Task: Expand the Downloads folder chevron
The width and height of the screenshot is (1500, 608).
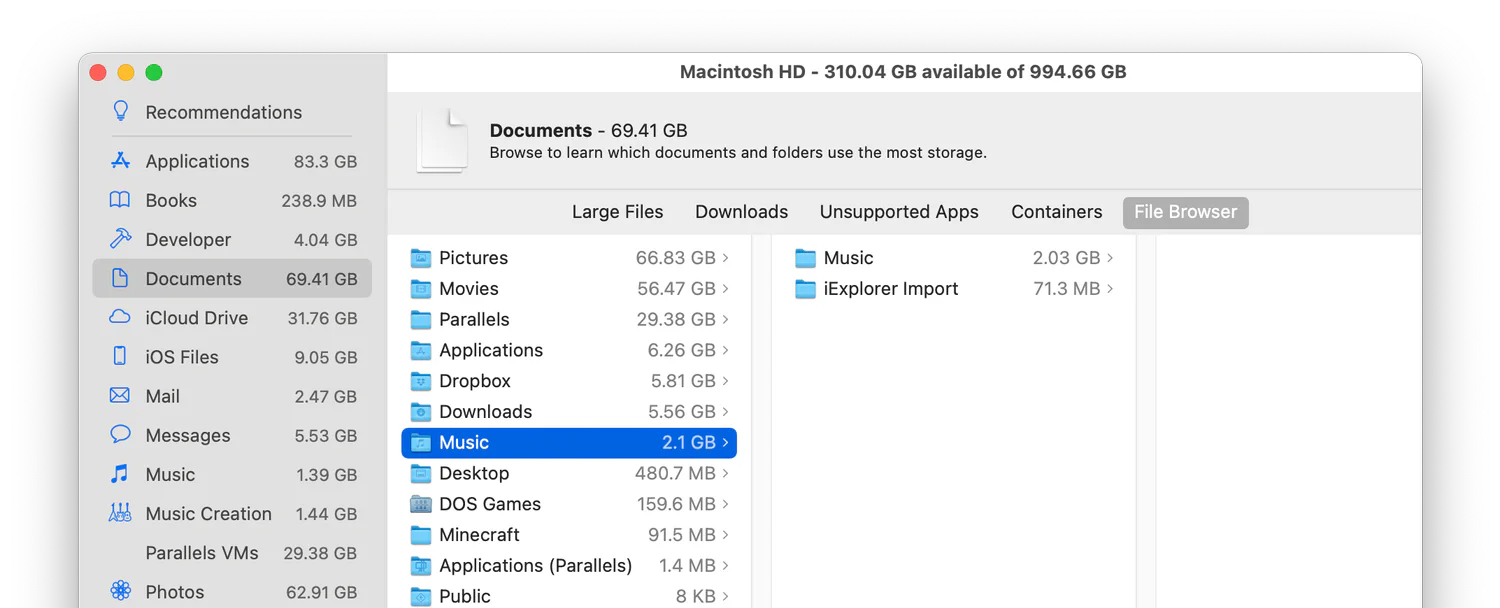Action: [726, 412]
